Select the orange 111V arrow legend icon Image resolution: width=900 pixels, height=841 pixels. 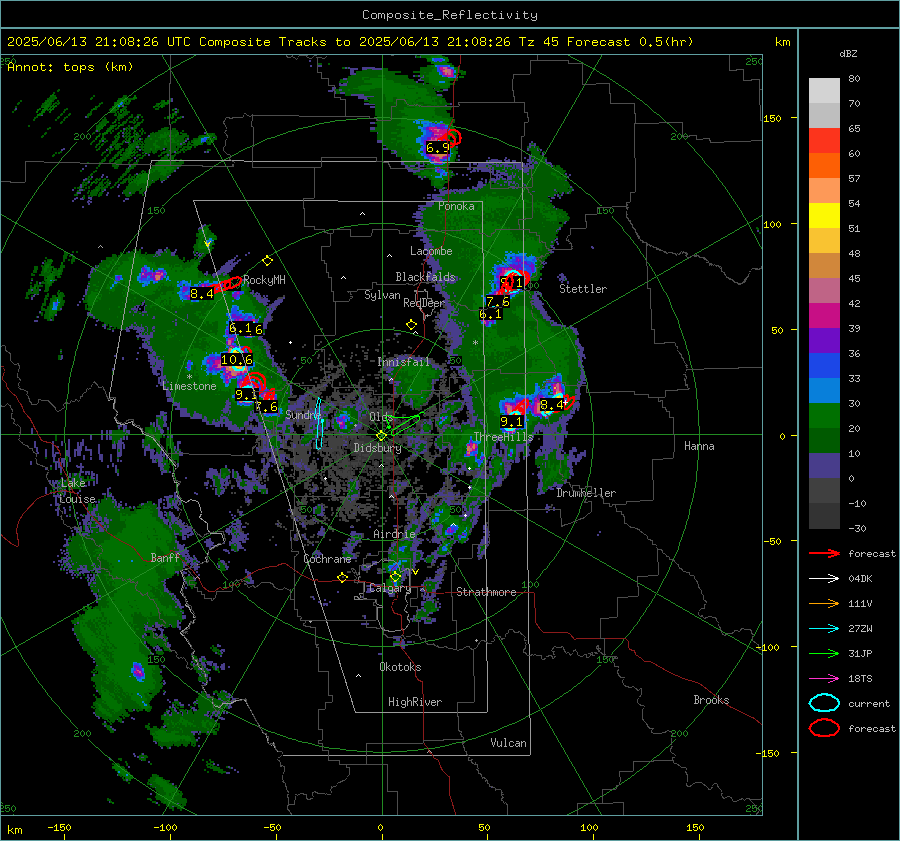pyautogui.click(x=824, y=603)
